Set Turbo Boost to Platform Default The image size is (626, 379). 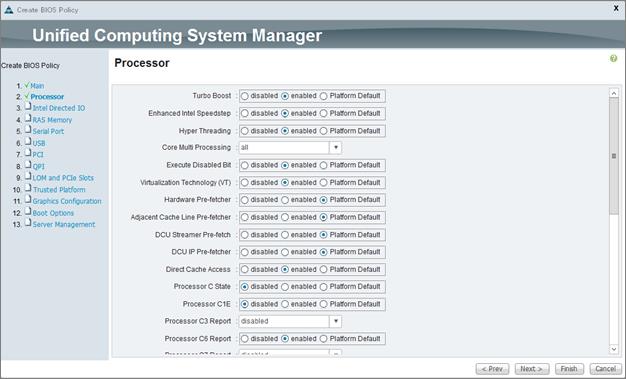click(323, 96)
